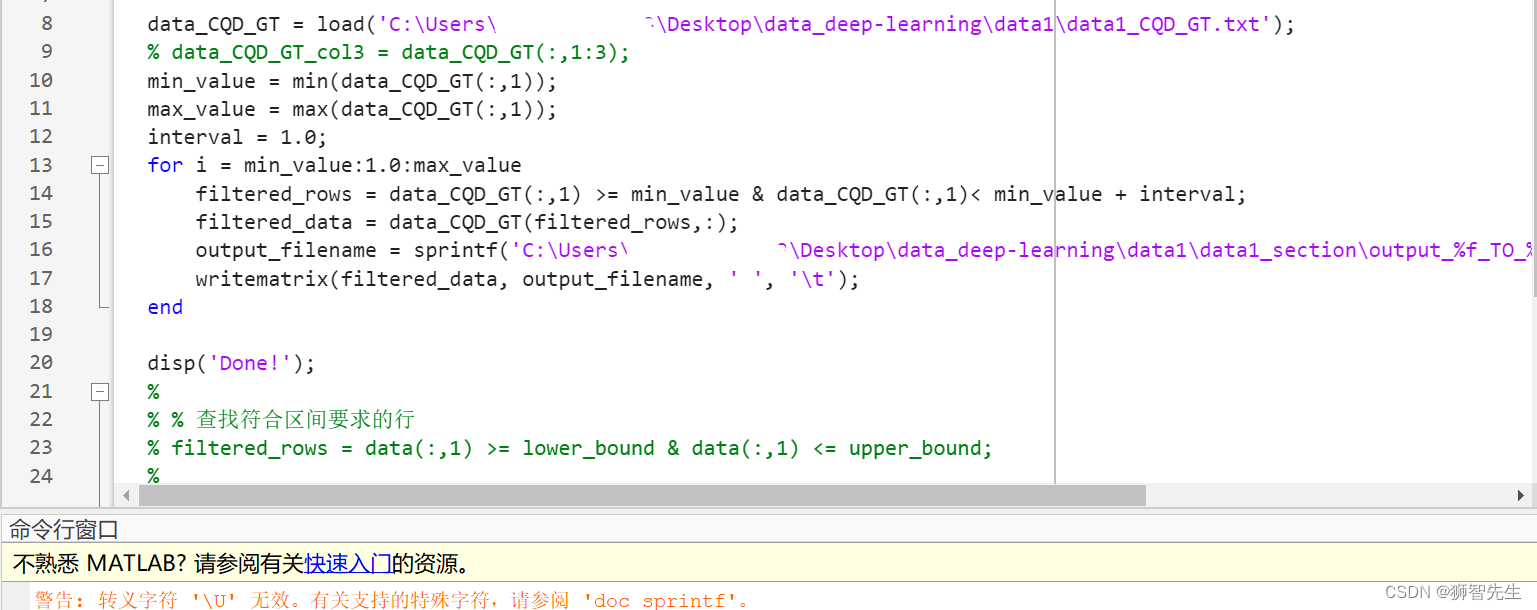Click the filtered_data assignment line
The width and height of the screenshot is (1537, 610).
tap(467, 222)
